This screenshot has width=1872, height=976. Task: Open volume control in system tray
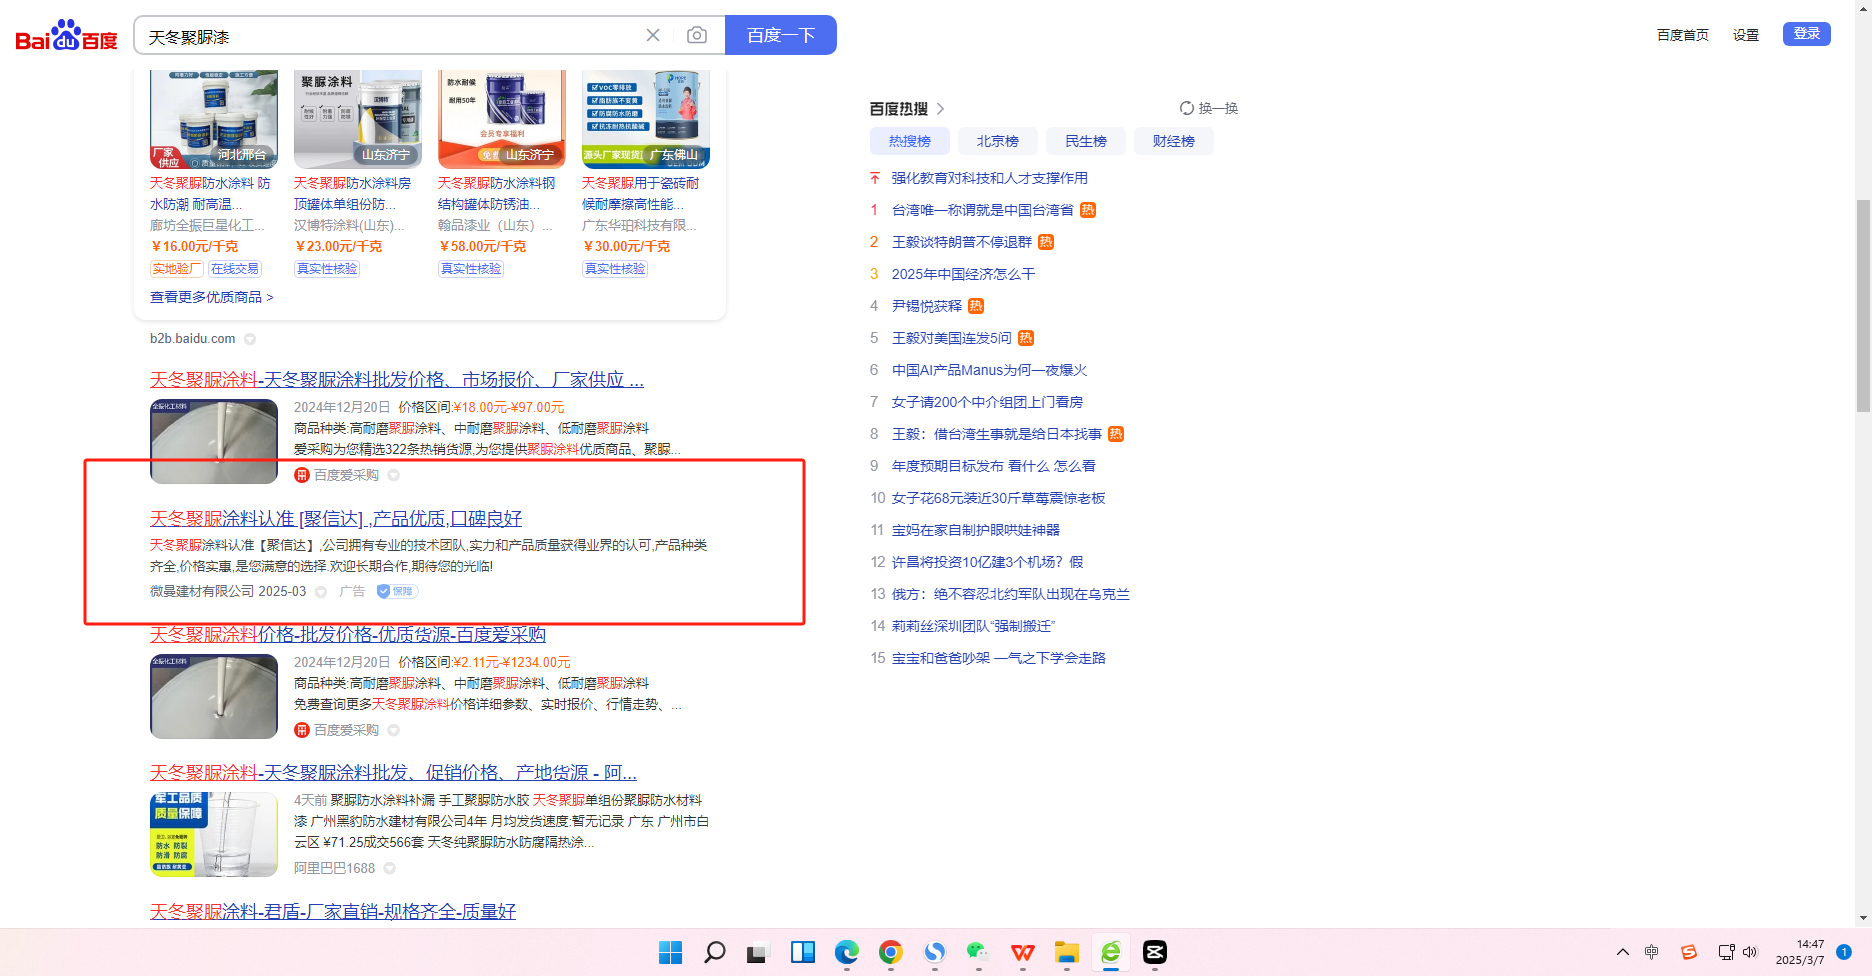1750,952
